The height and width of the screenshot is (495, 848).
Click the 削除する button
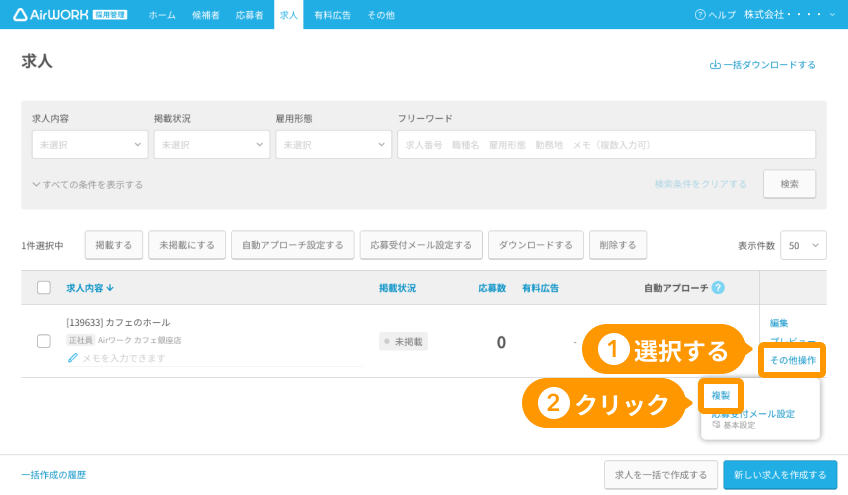(618, 245)
